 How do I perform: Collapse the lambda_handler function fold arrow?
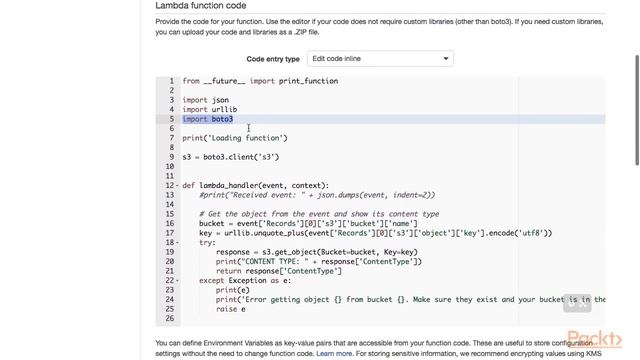tap(177, 186)
